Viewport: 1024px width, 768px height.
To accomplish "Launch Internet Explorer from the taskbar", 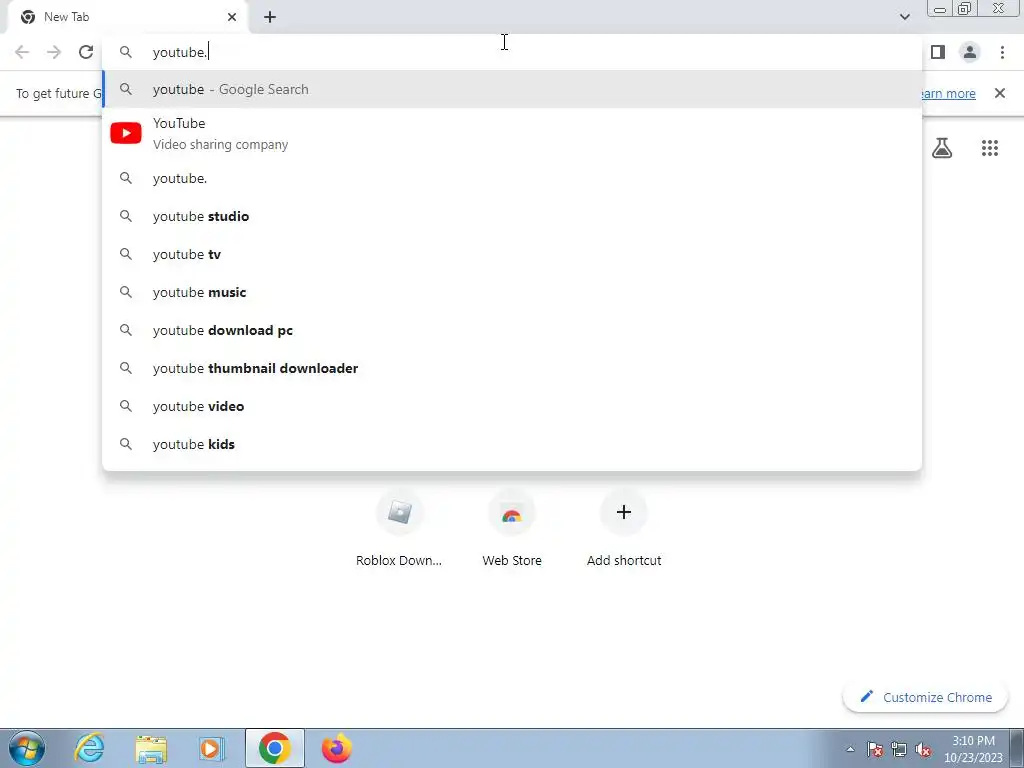I will click(x=89, y=748).
